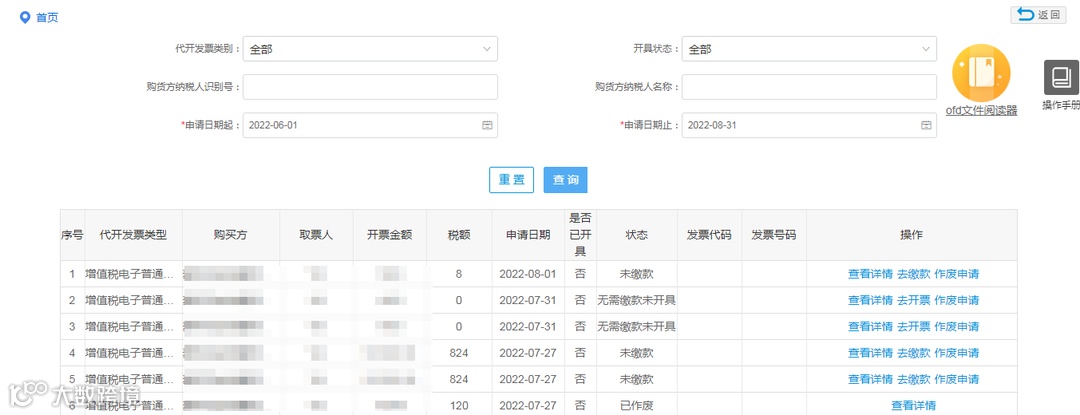The width and height of the screenshot is (1080, 415).
Task: Click 作废申请 in row 1
Action: (x=957, y=274)
